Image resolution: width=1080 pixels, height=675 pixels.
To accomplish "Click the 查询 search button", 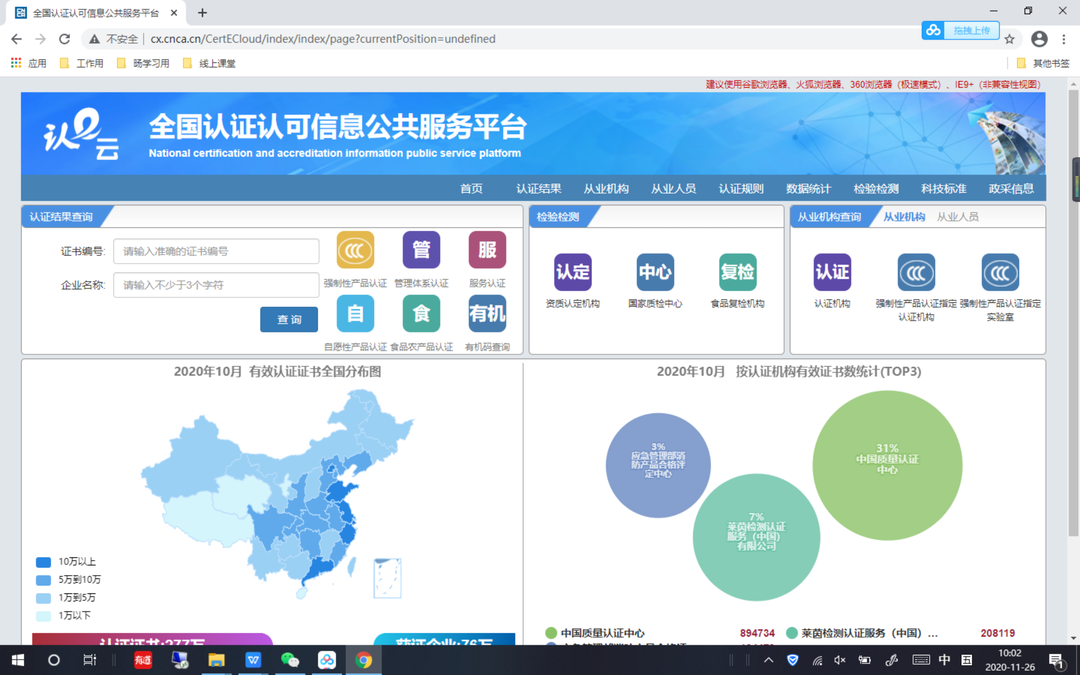I will tap(289, 320).
